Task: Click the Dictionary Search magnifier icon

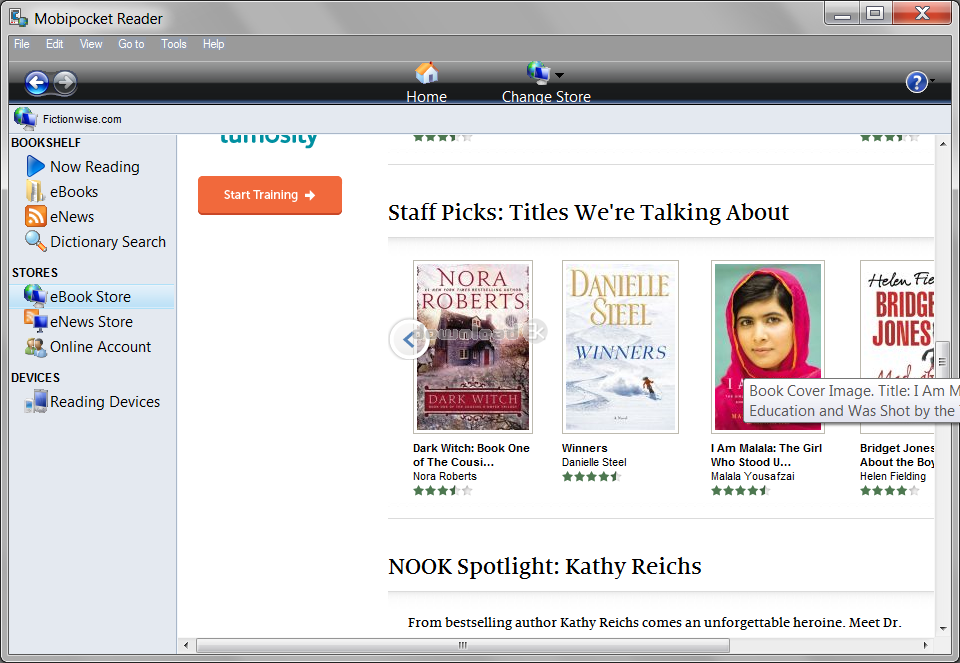Action: [x=36, y=241]
